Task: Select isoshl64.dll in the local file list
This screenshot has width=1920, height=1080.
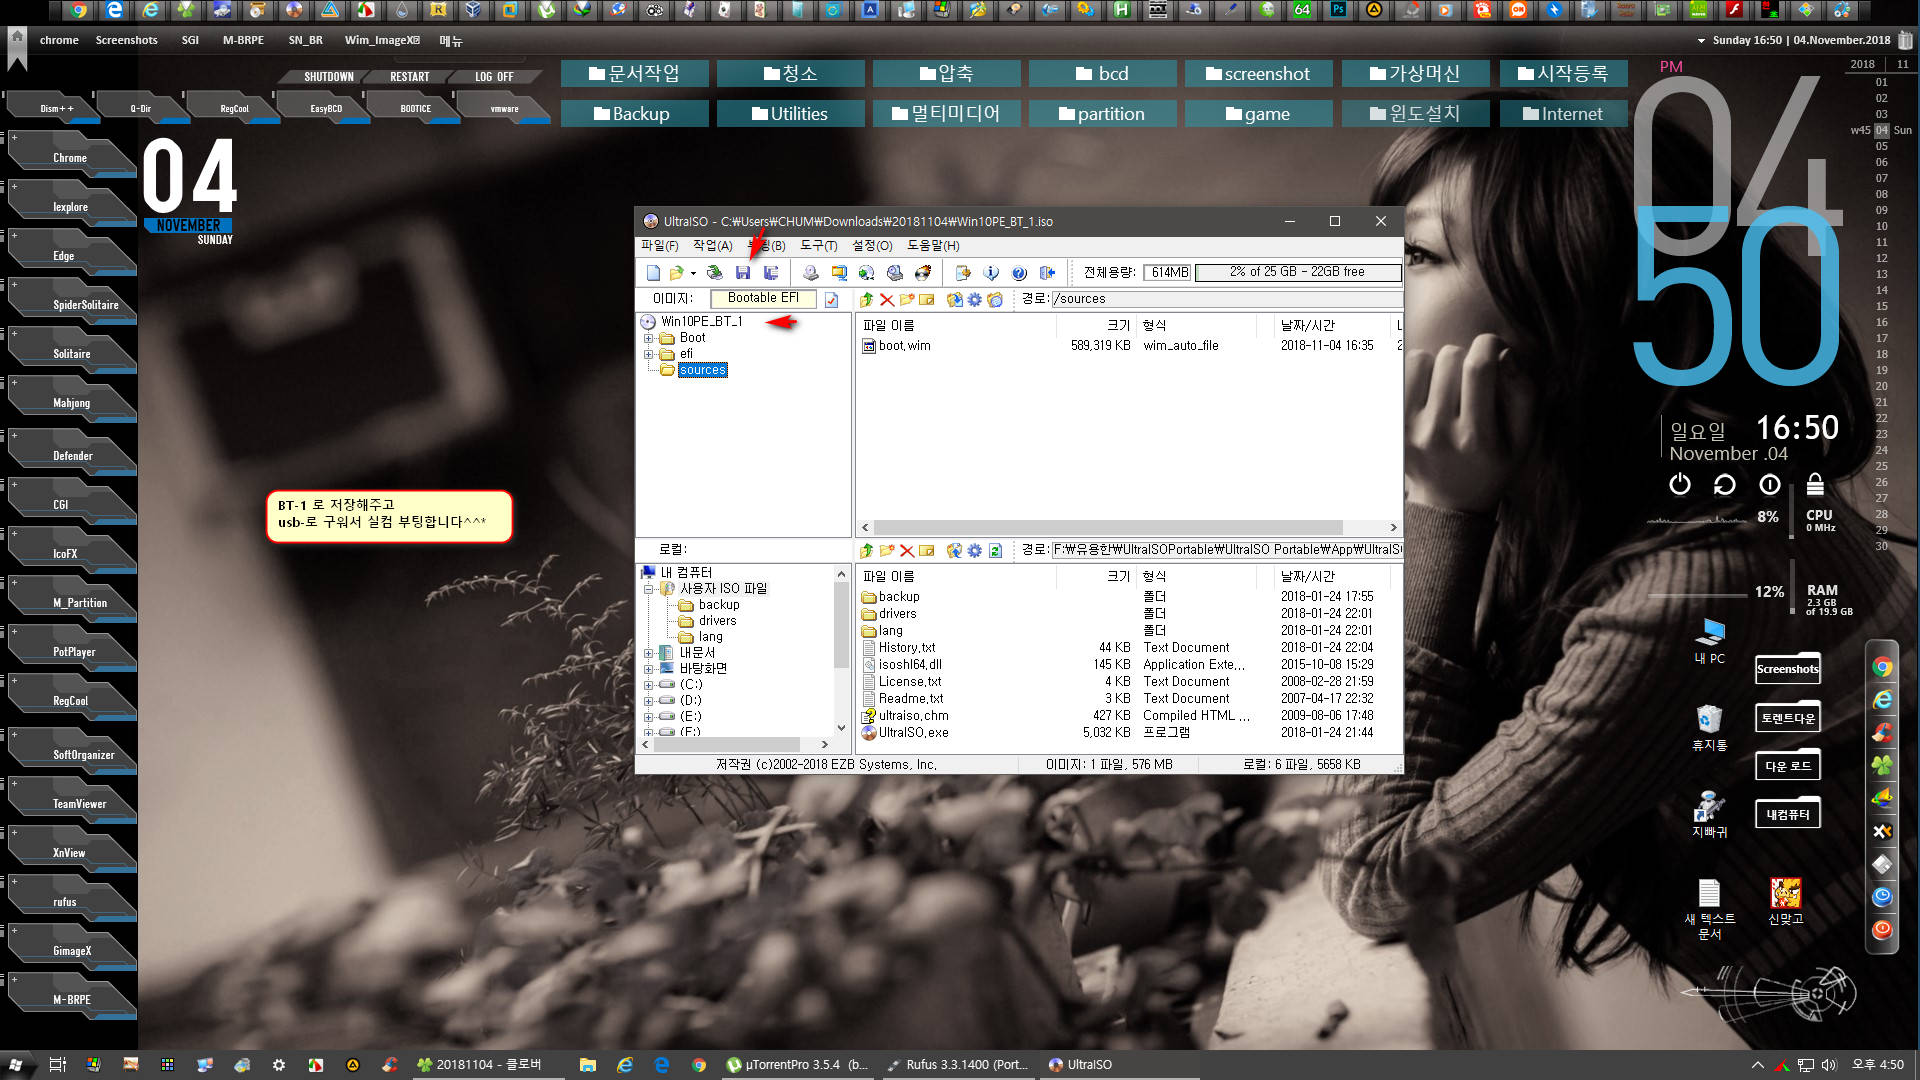Action: (x=910, y=665)
